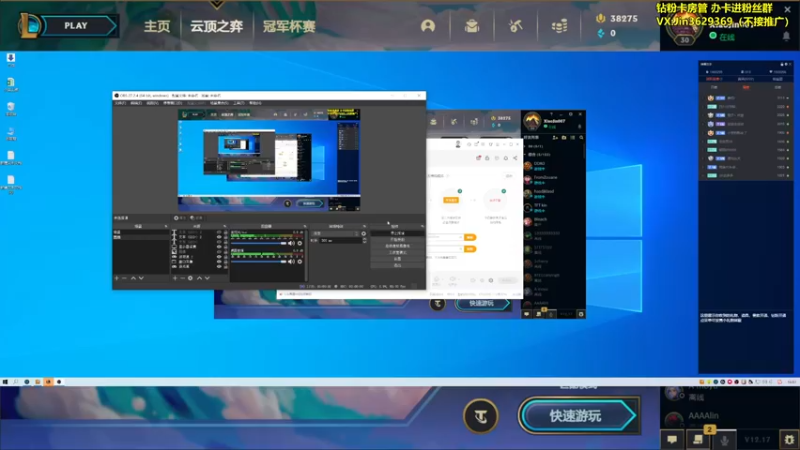Image resolution: width=800 pixels, height=450 pixels.
Task: Adjust the second OBS mixer volume slider
Action: click(x=259, y=261)
